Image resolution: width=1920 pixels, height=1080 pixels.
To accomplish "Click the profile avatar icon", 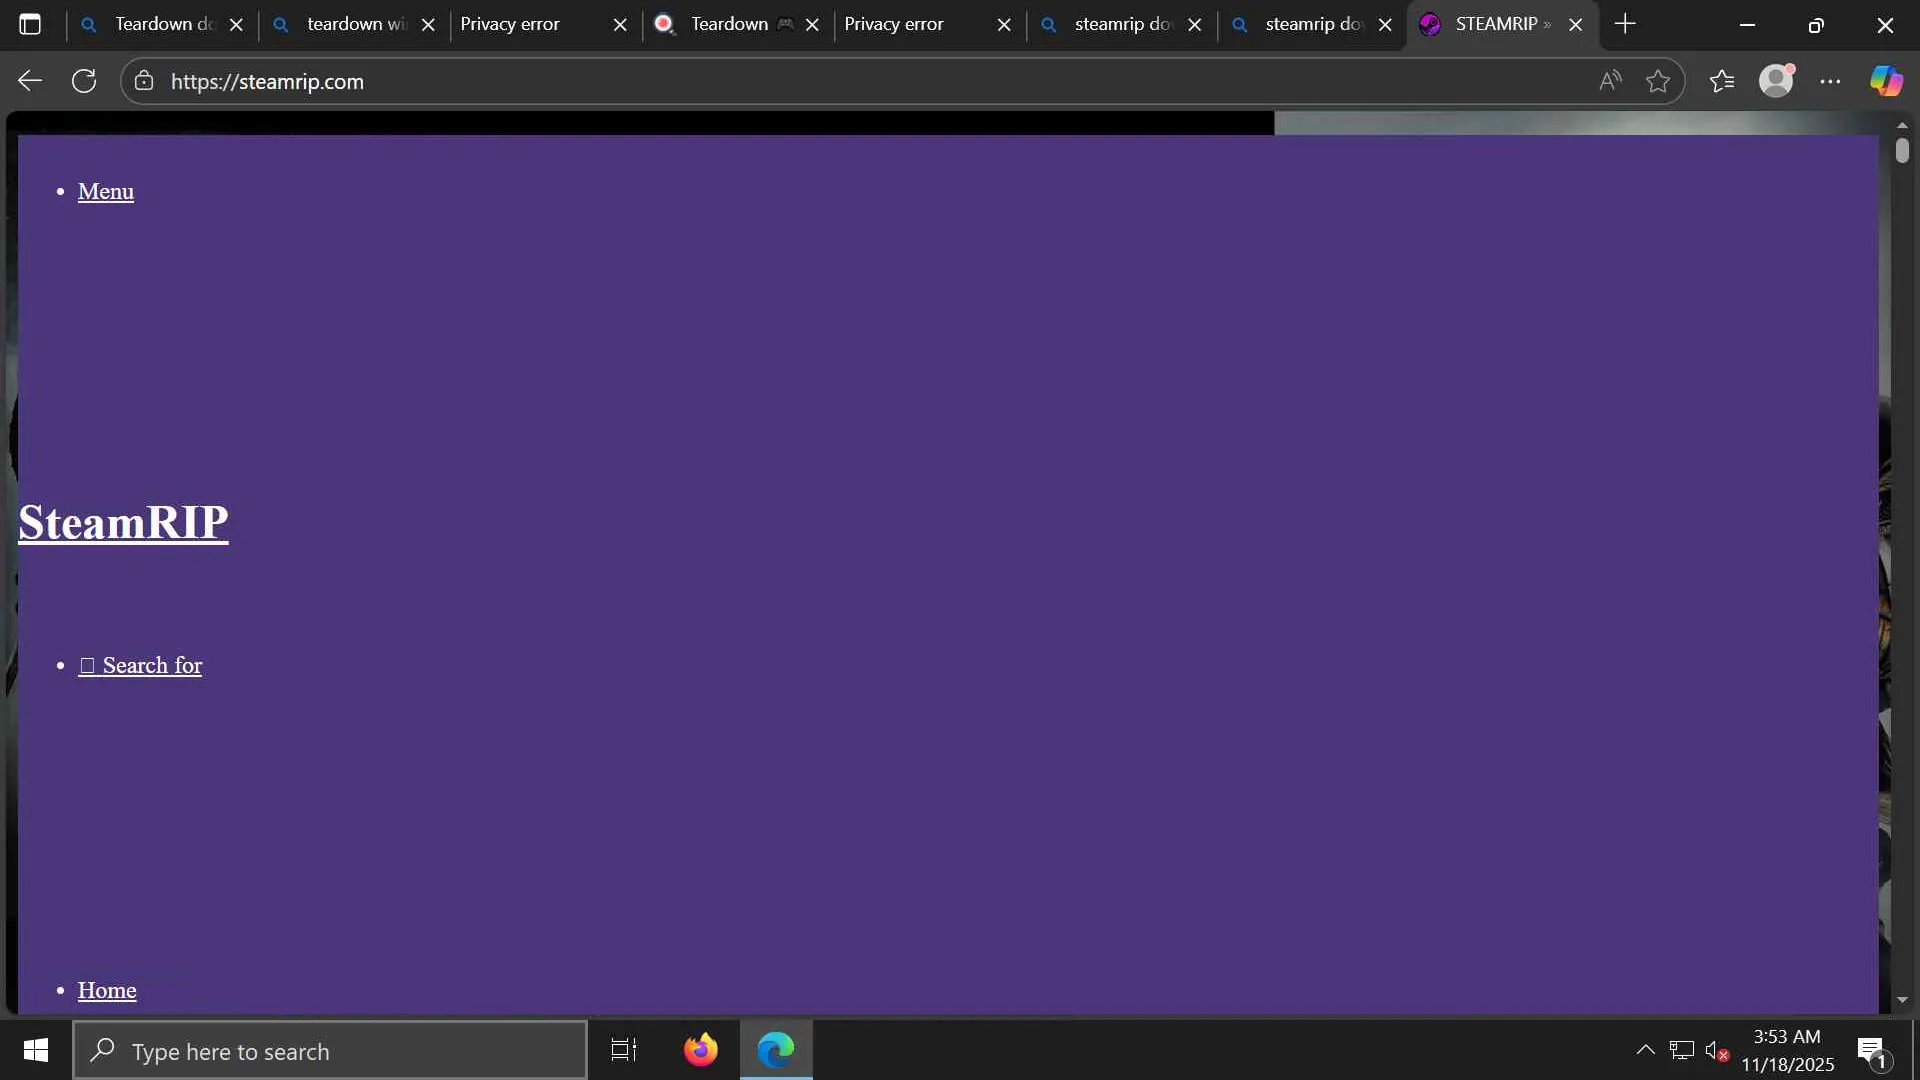I will (1776, 81).
